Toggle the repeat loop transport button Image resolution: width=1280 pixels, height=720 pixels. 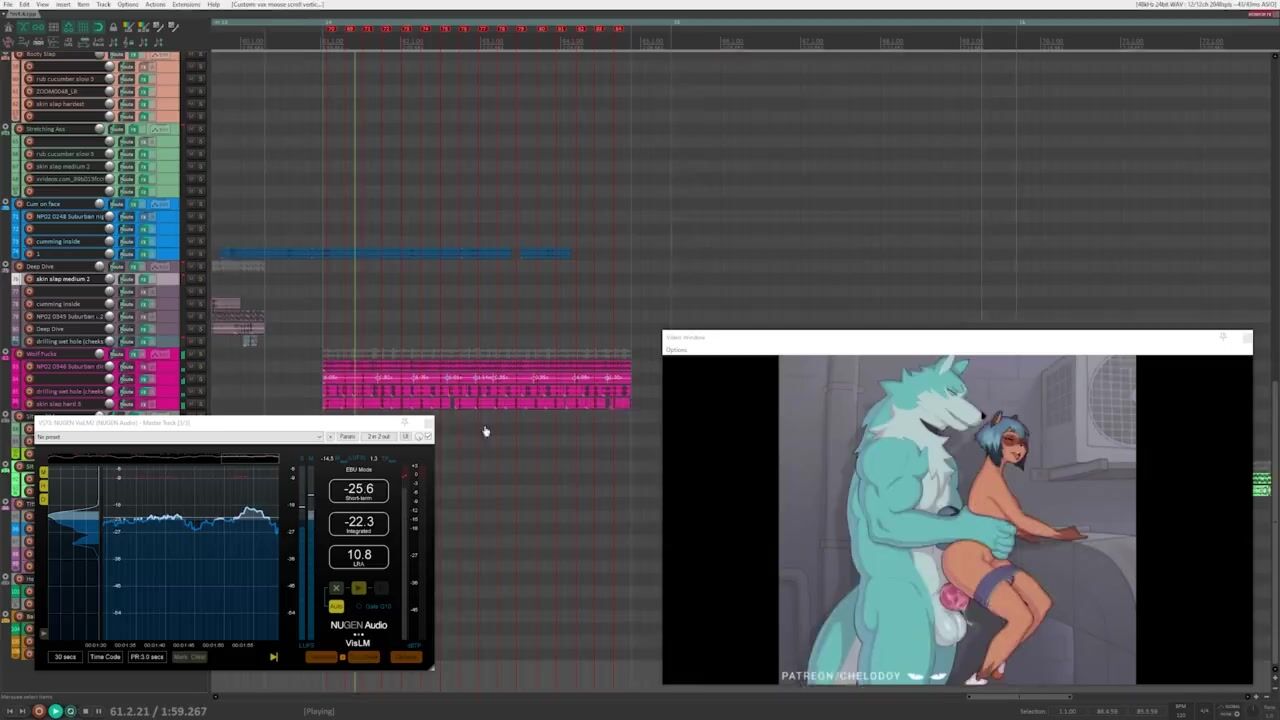70,711
